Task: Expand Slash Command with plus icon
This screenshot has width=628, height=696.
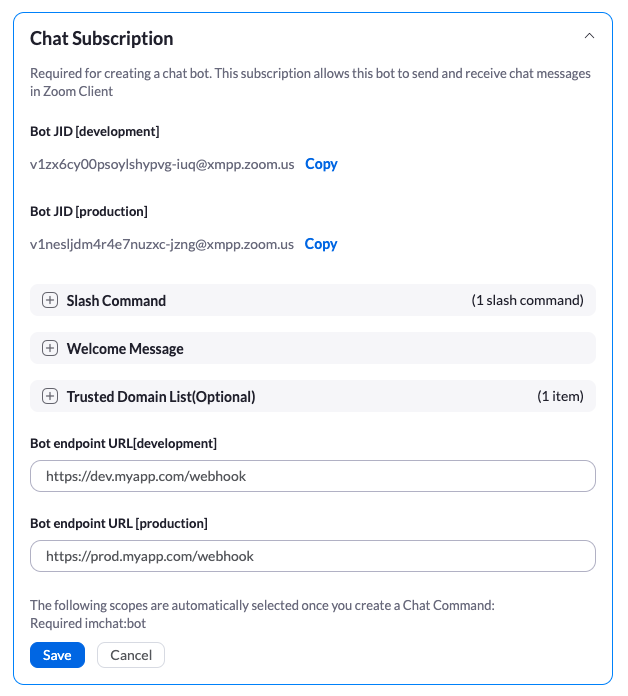Action: [50, 300]
